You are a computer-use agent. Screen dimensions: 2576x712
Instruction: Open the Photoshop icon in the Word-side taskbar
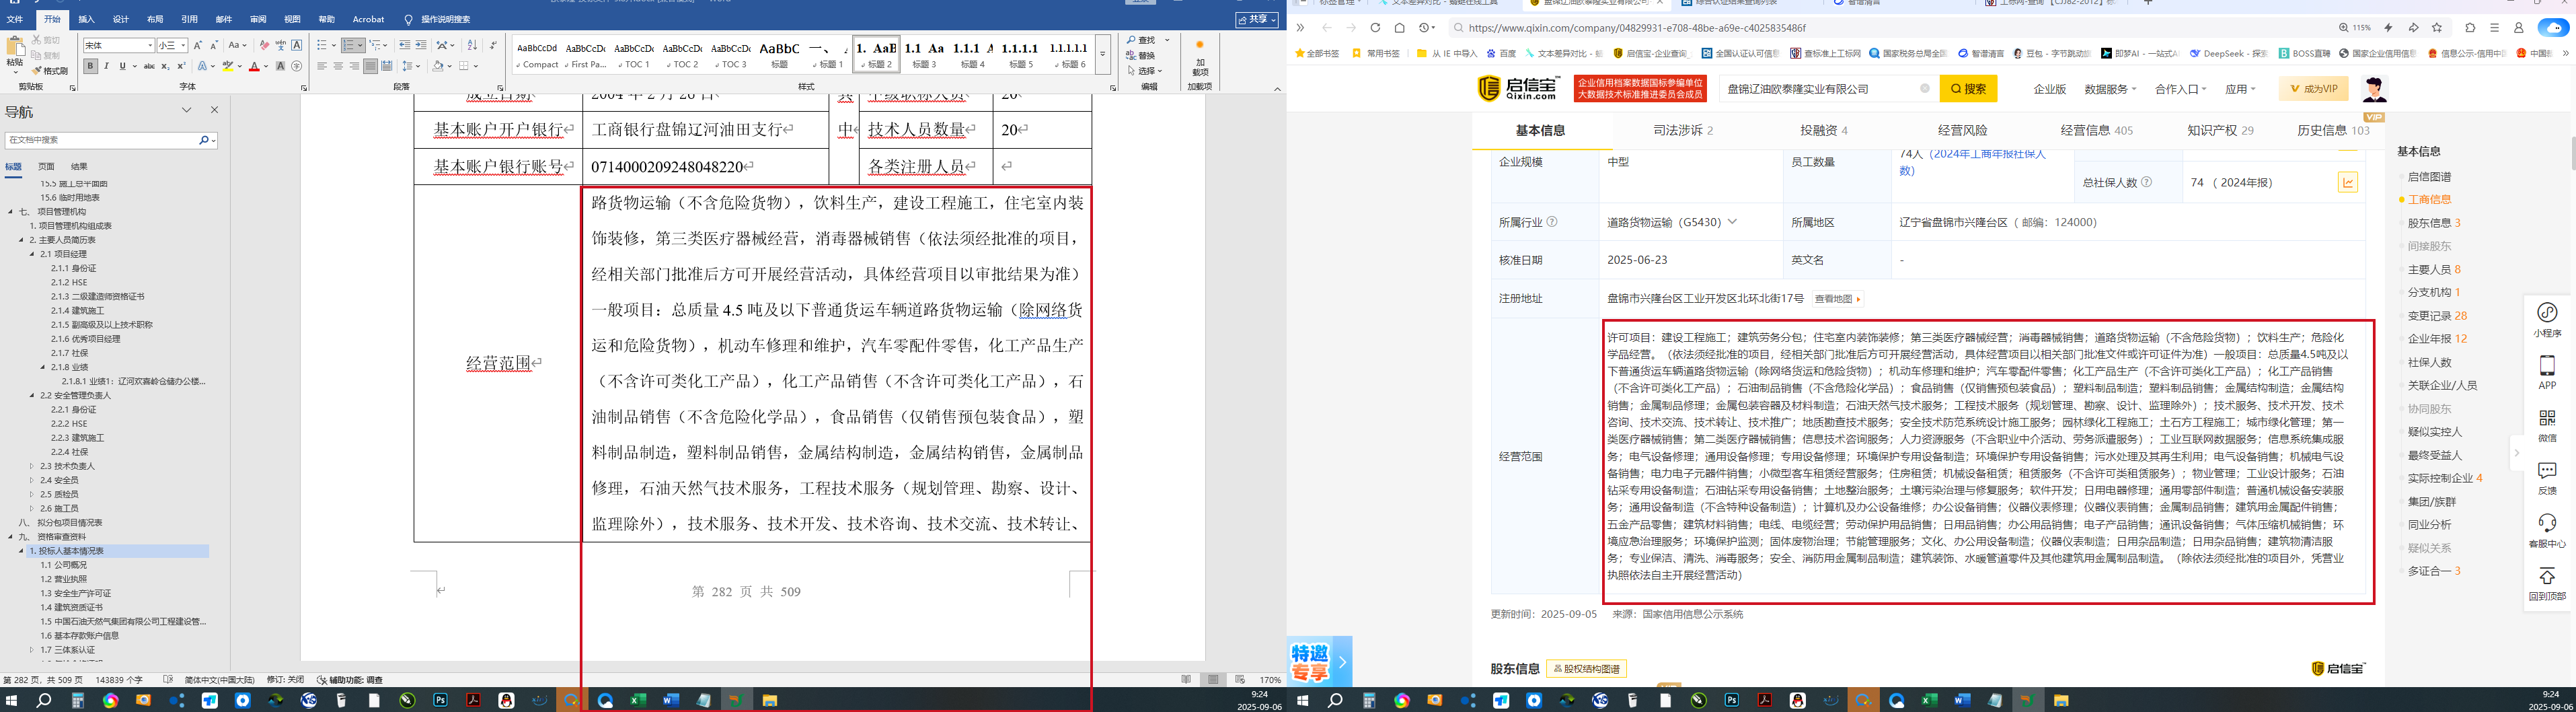[440, 701]
